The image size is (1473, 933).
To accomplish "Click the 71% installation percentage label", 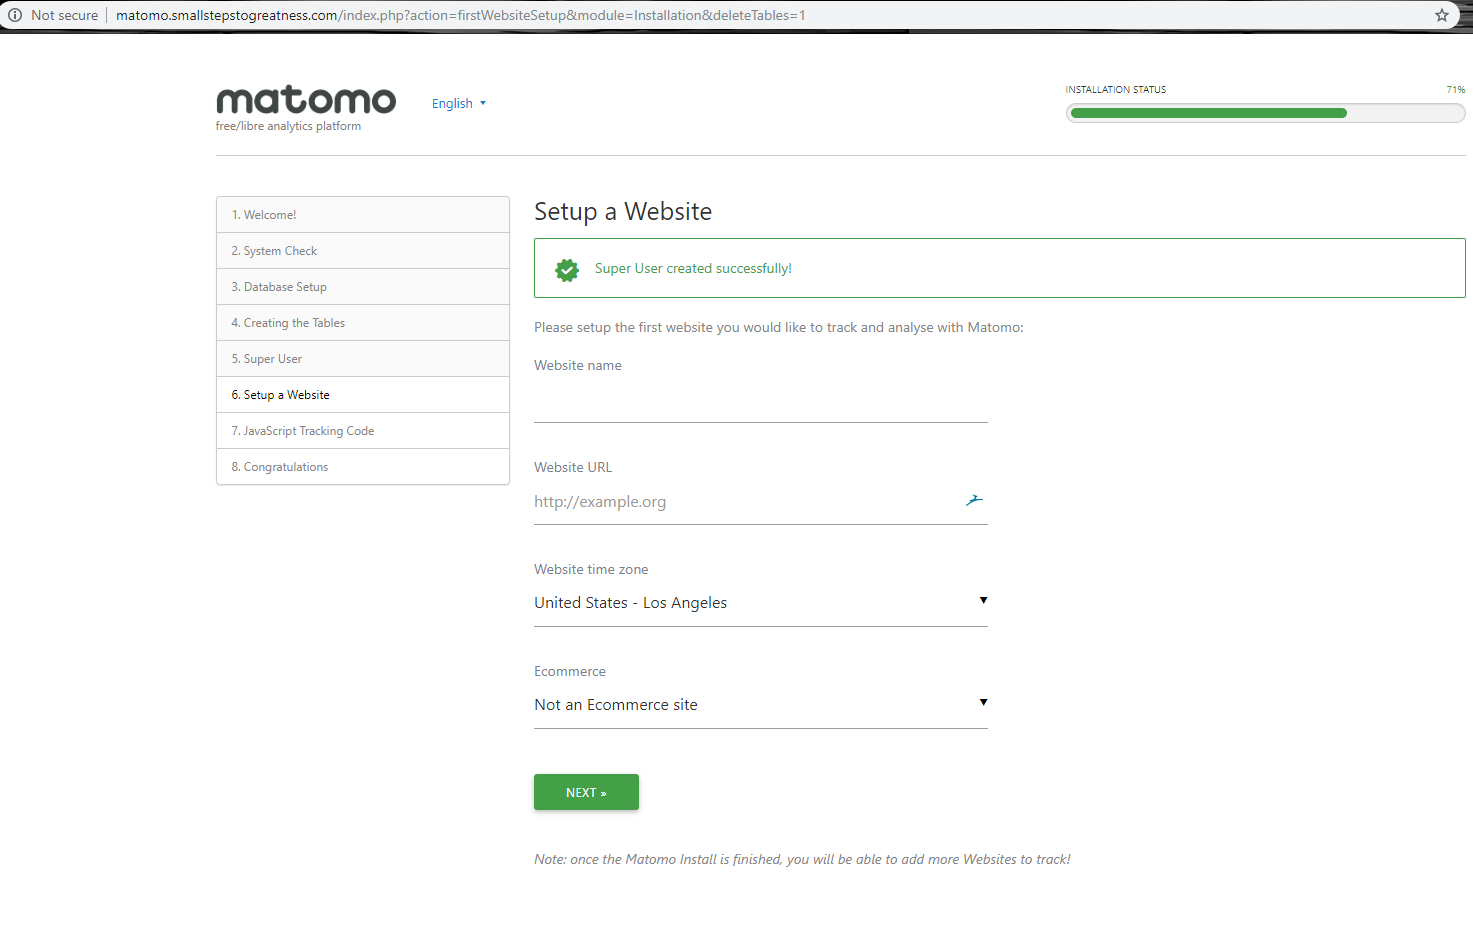I will click(x=1455, y=90).
